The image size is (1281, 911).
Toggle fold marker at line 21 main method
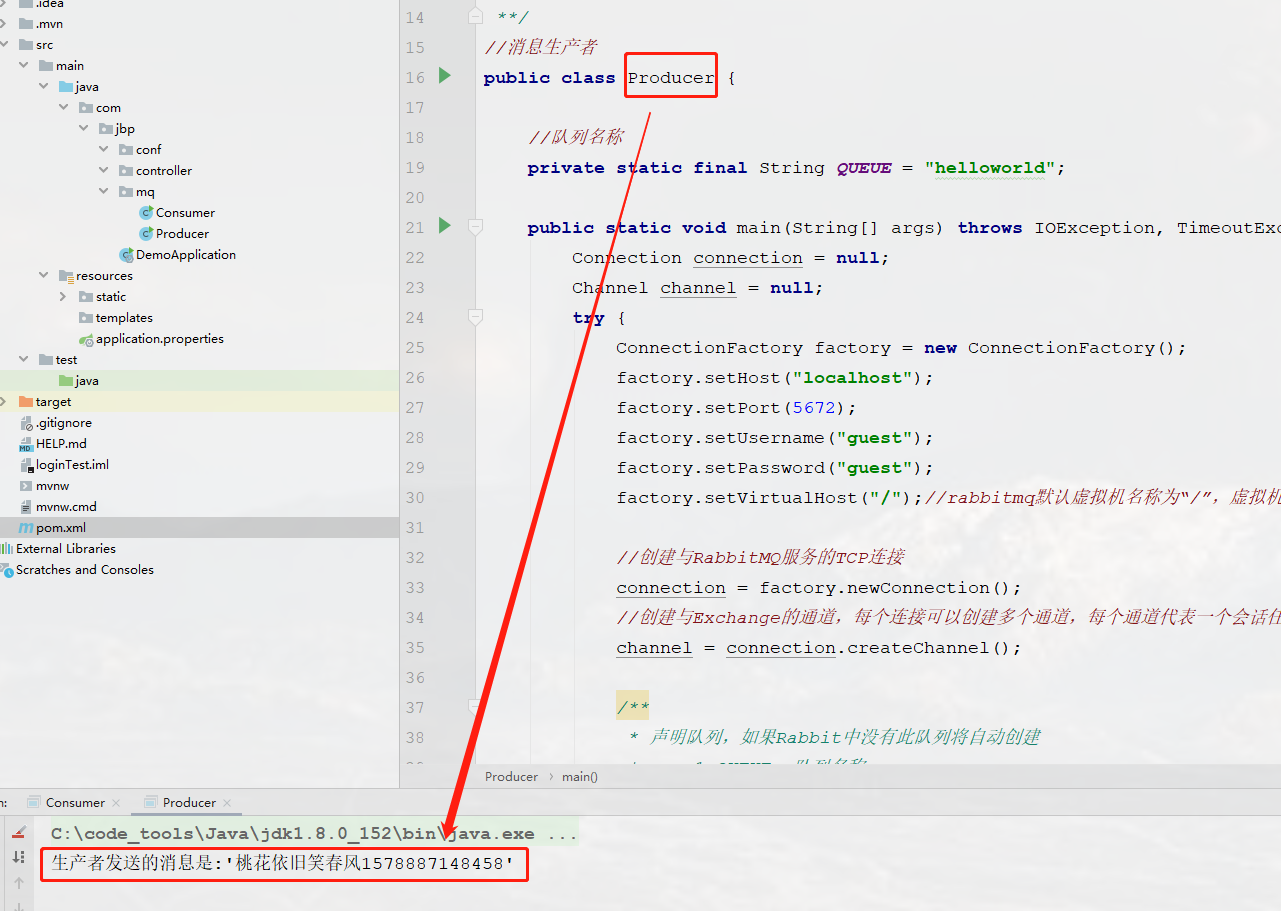click(476, 226)
